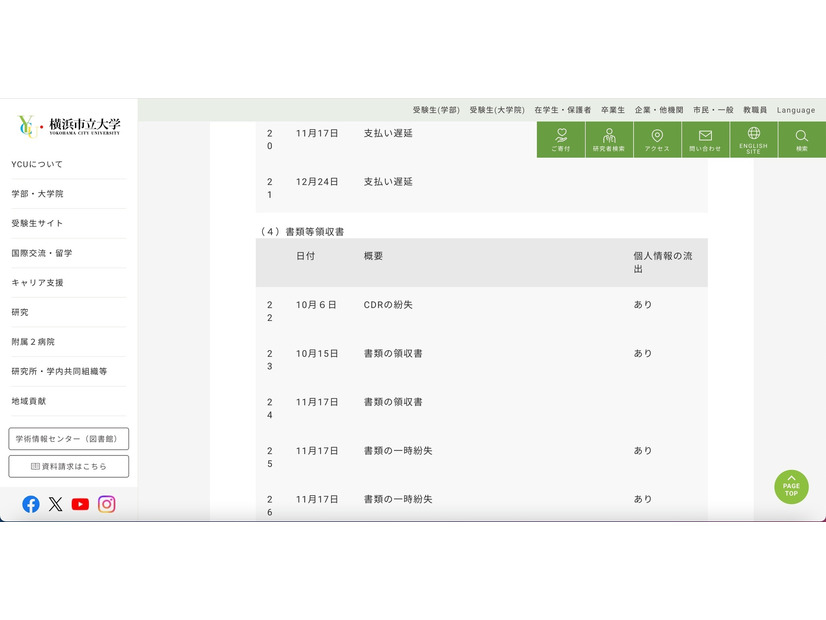Click the PAGE TOP round button
Viewport: 826px width, 620px height.
coord(791,487)
